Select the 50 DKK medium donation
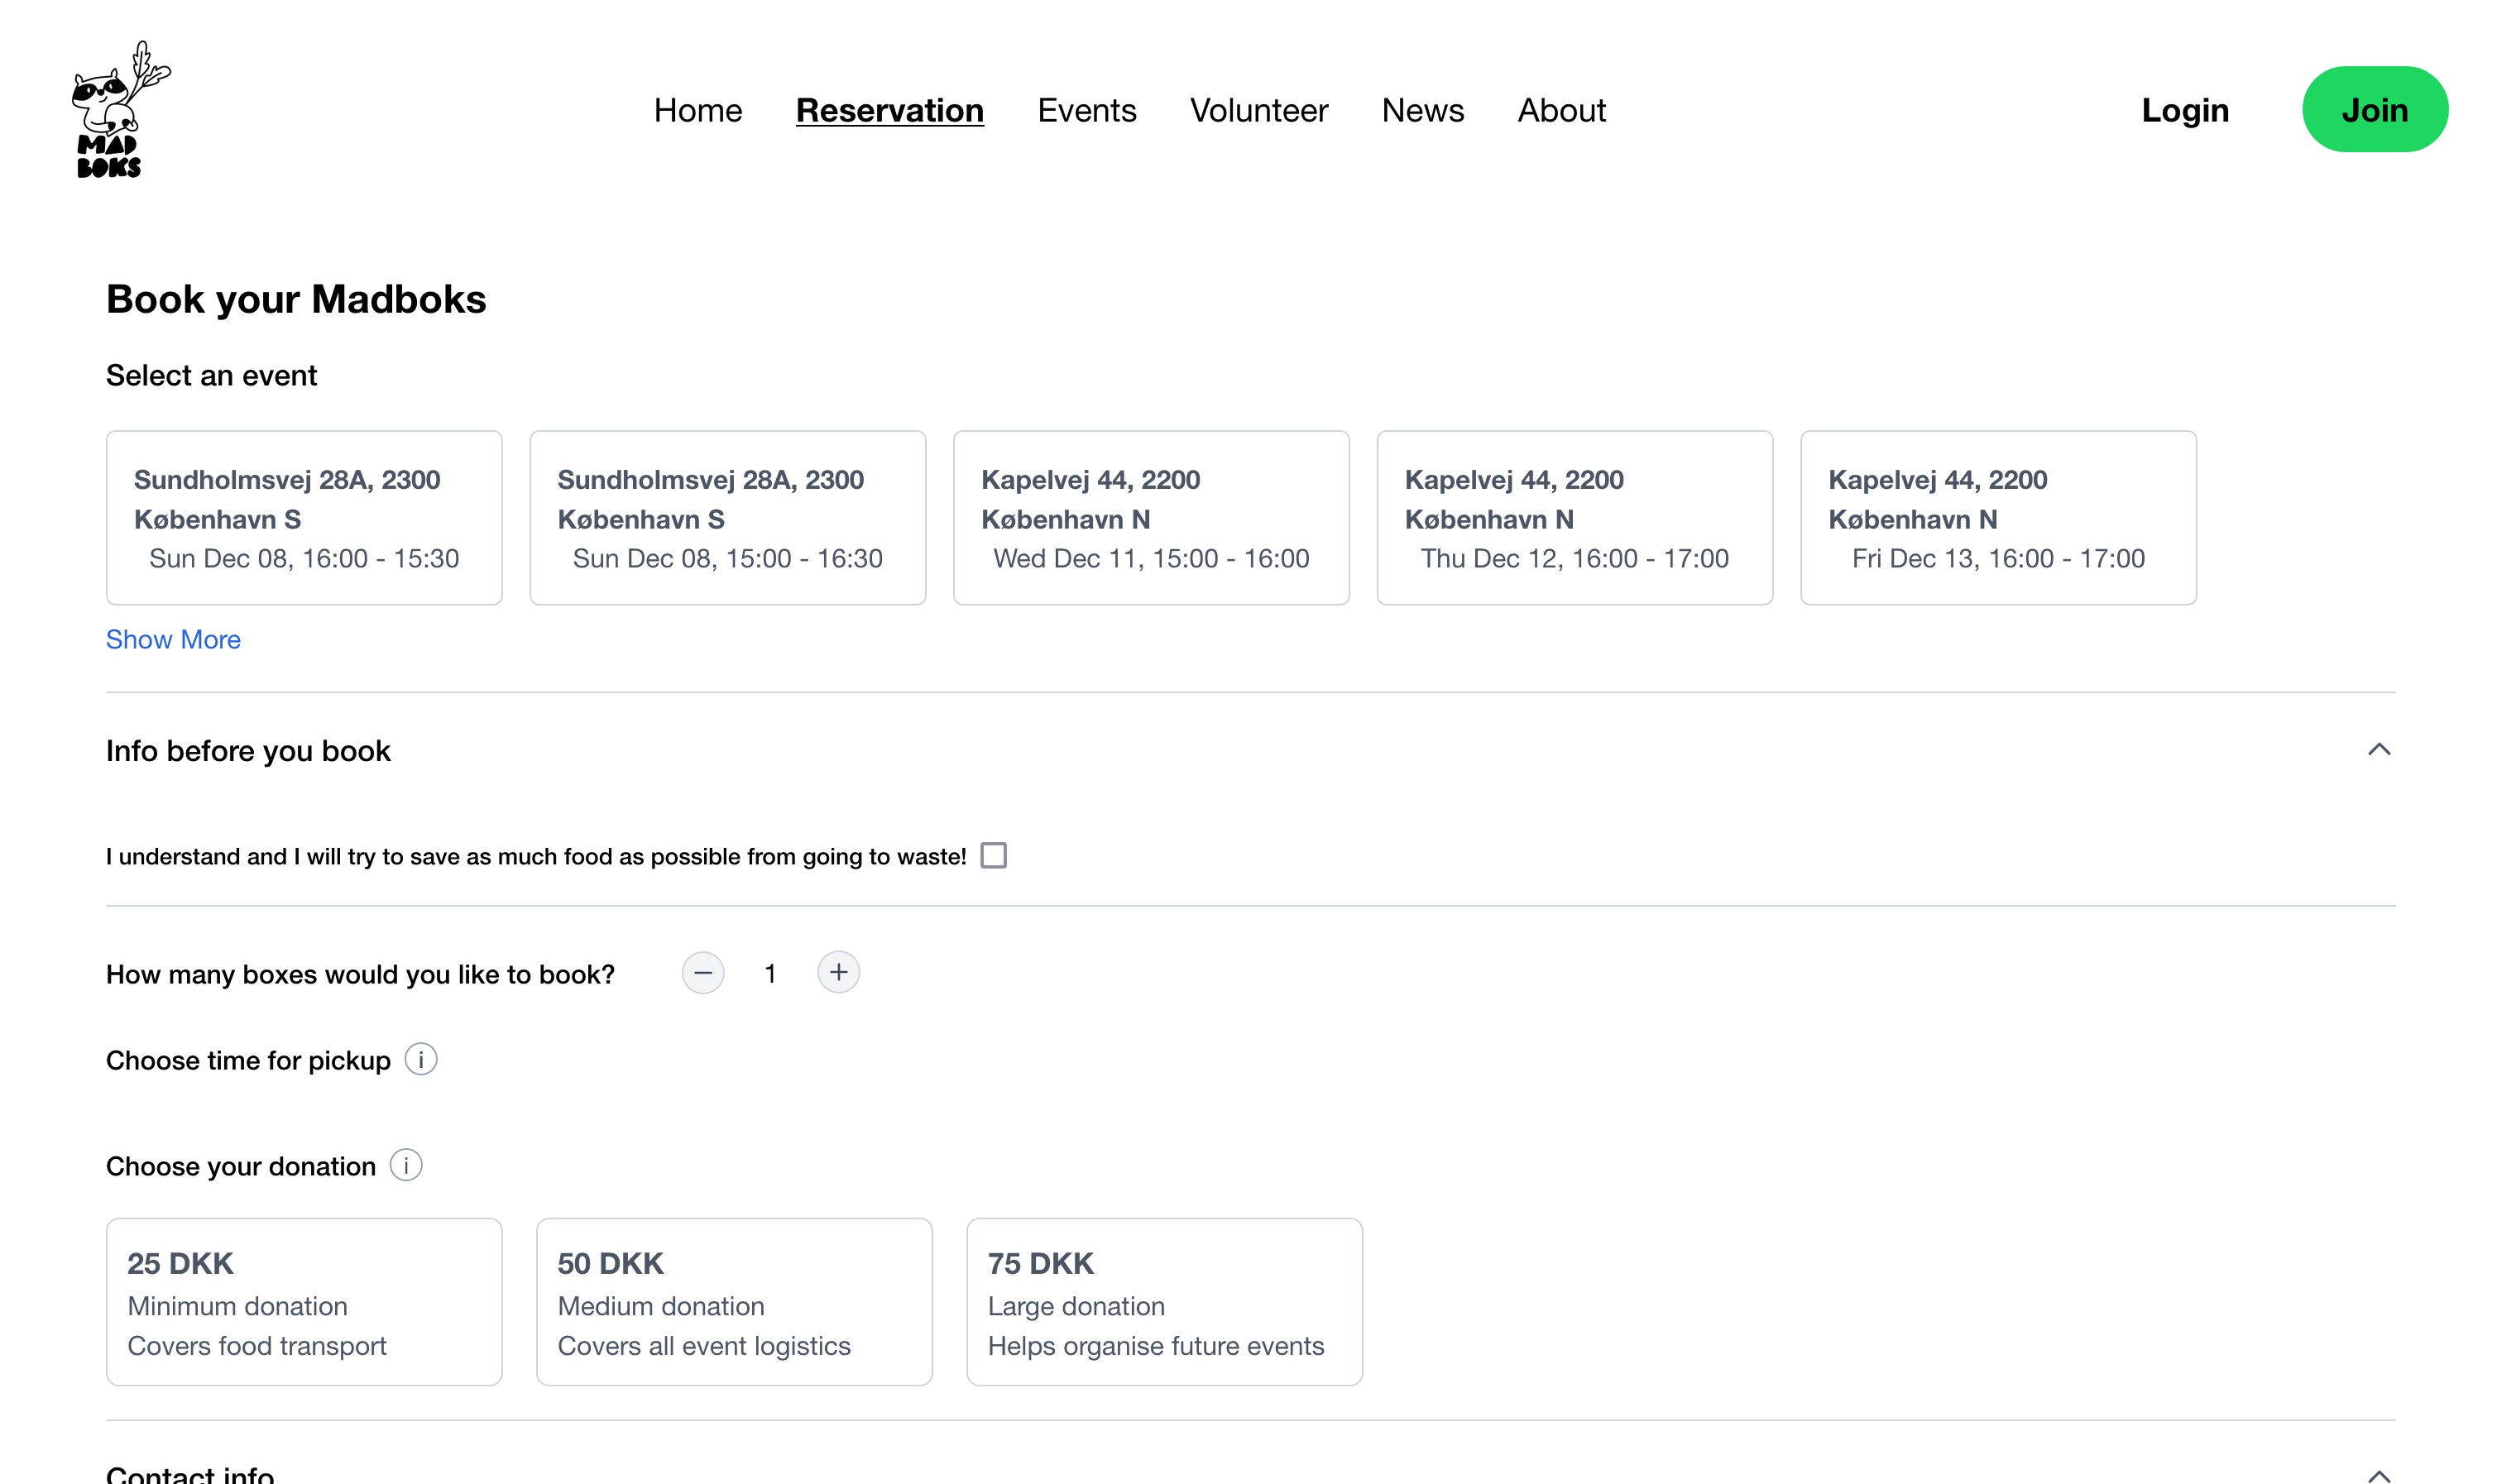Screen dimensions: 2502x1484 (x=734, y=1301)
